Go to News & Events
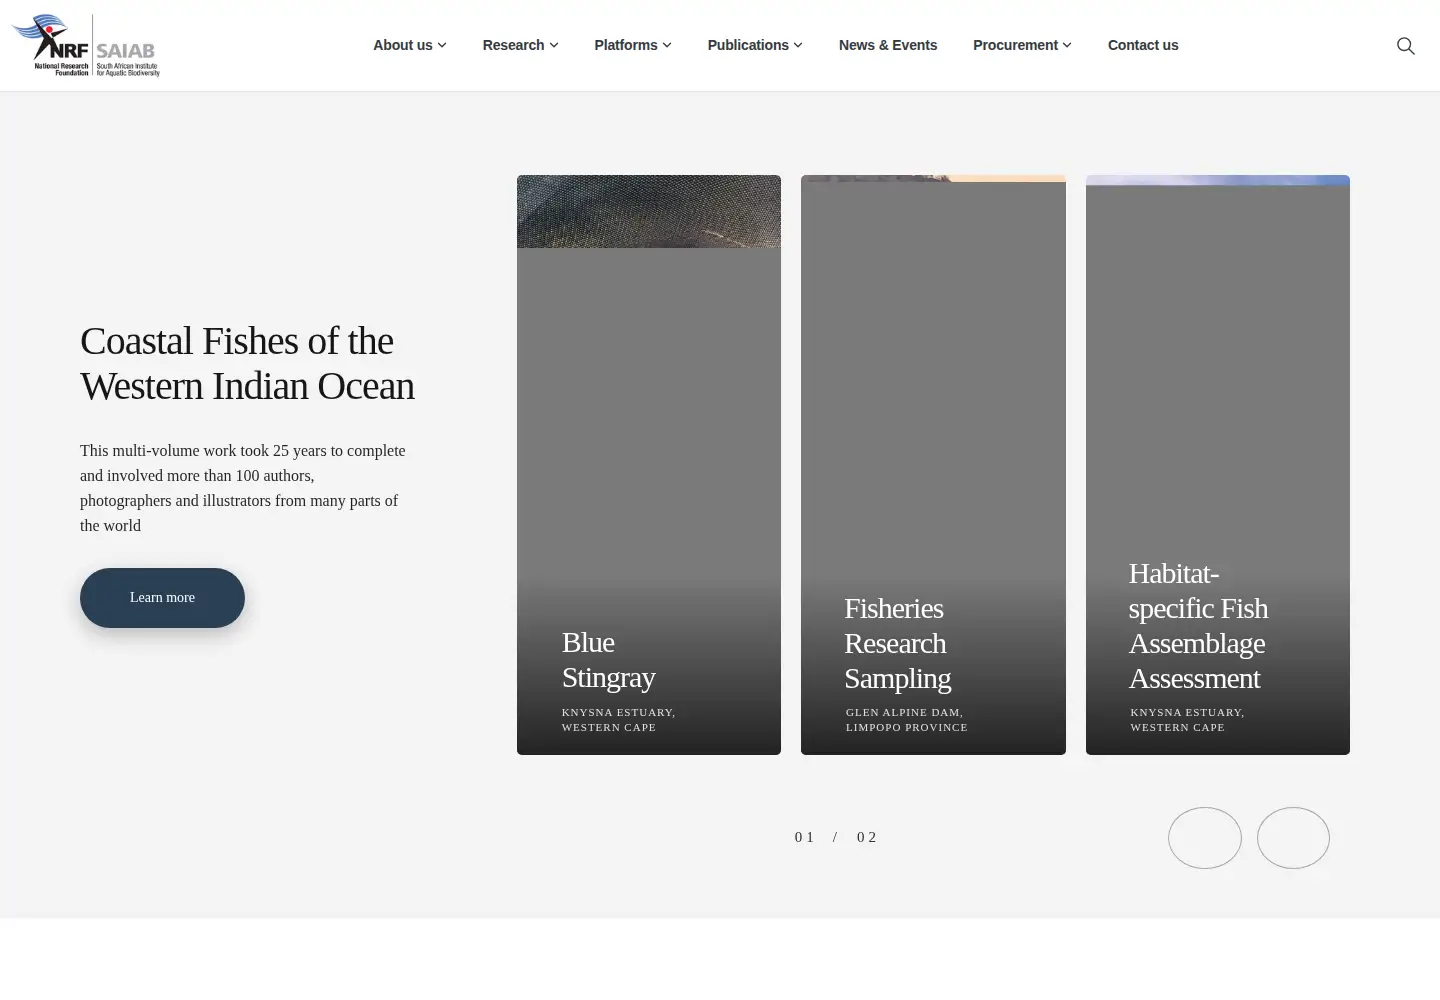This screenshot has width=1440, height=1000. [888, 45]
